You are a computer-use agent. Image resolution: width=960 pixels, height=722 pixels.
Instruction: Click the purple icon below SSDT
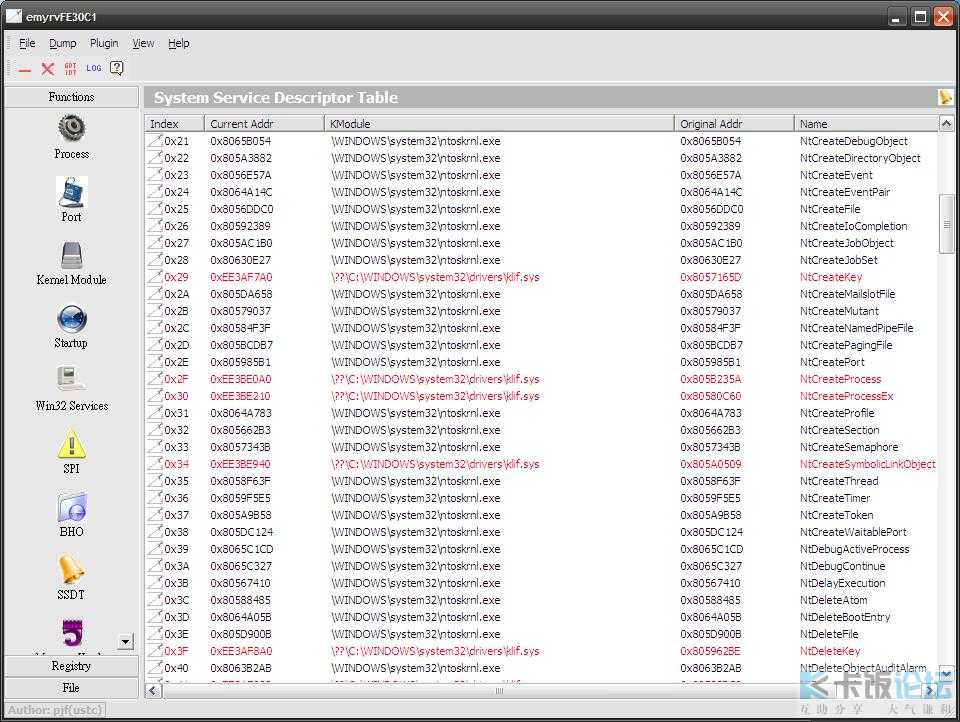[72, 633]
